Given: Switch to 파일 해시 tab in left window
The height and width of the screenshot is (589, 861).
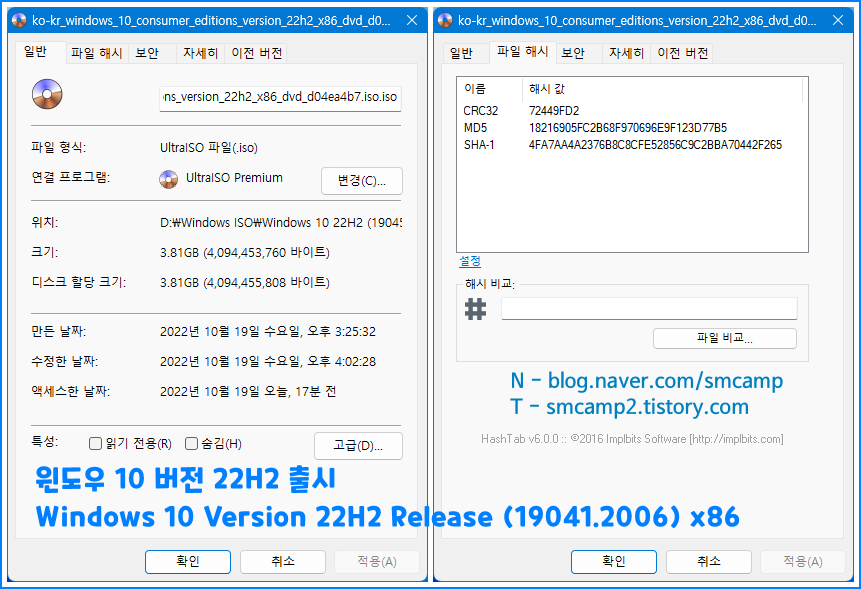Looking at the screenshot, I should pos(97,53).
